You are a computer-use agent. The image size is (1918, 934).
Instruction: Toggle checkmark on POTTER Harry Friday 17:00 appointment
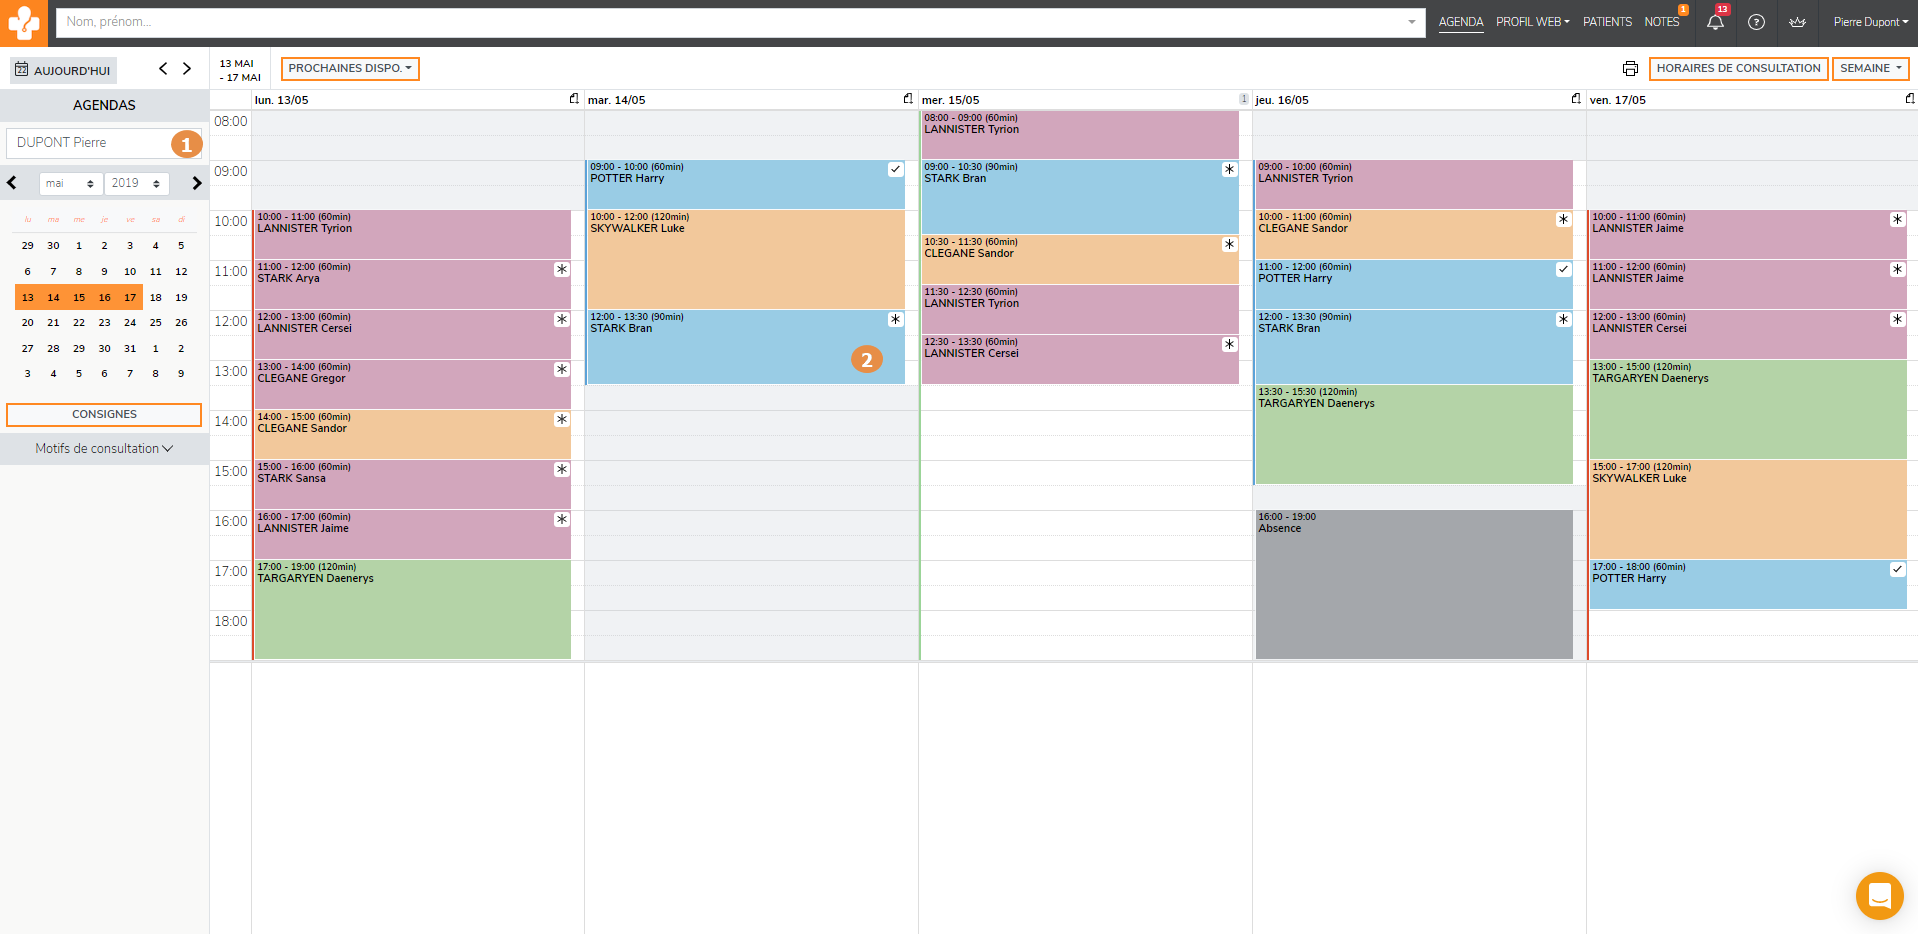[1897, 570]
